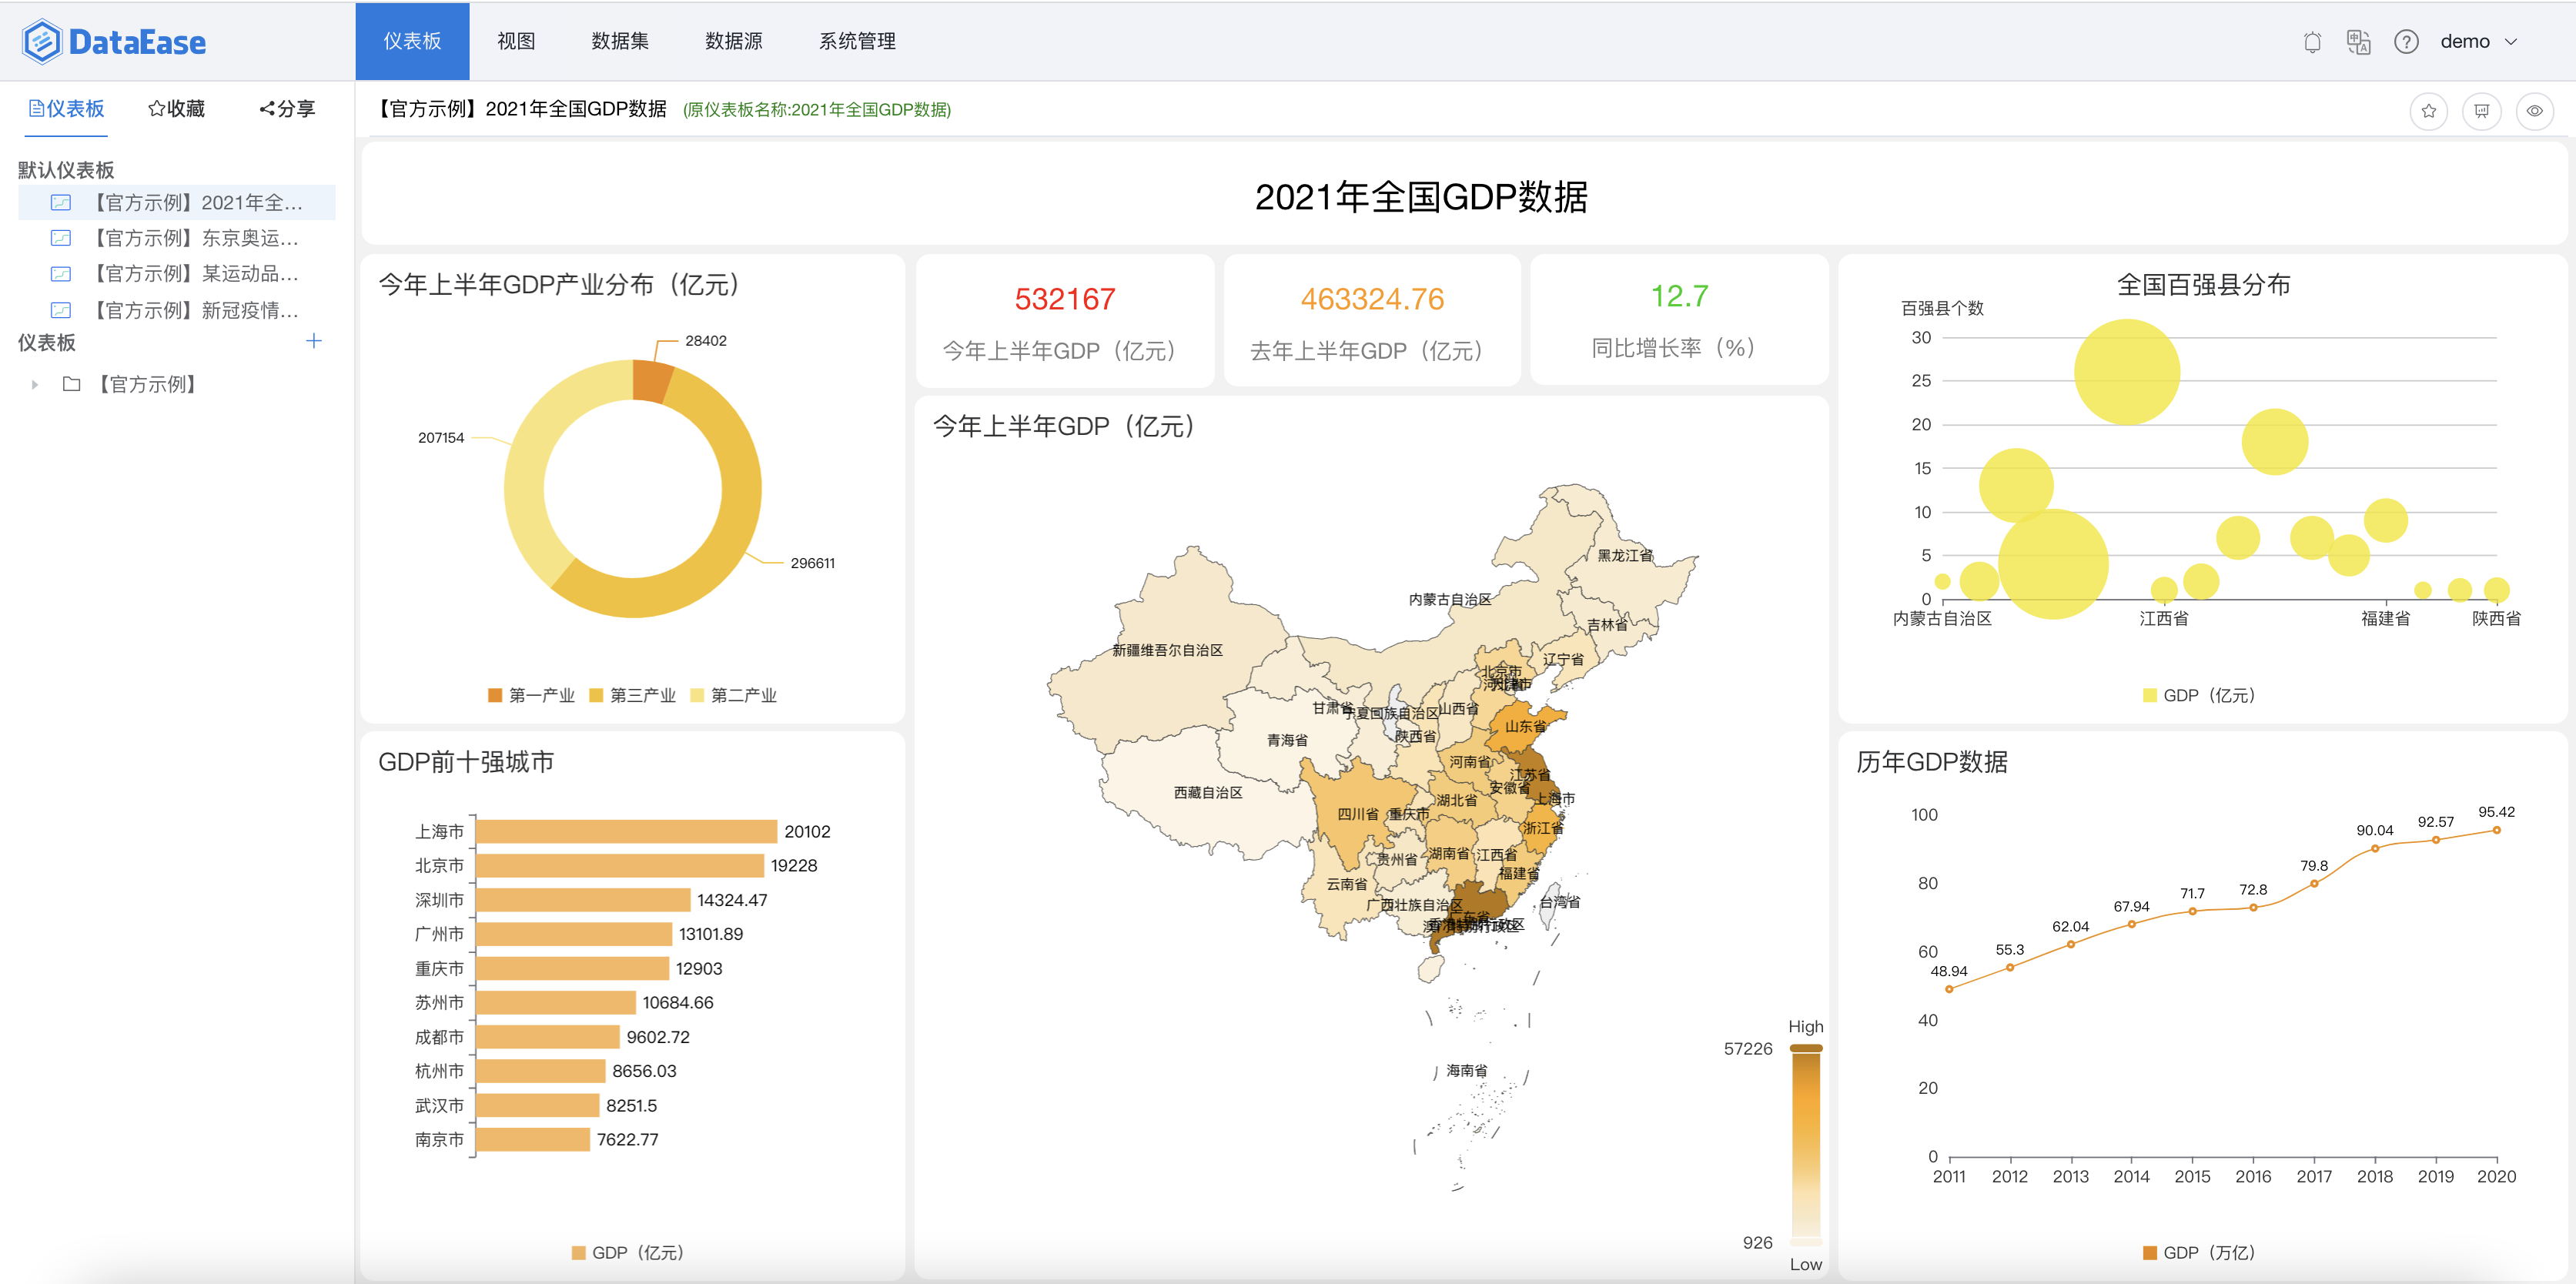Viewport: 2576px width, 1284px height.
Task: Toggle the GDP (亿元) legend under GDP前十强城市
Action: click(627, 1252)
